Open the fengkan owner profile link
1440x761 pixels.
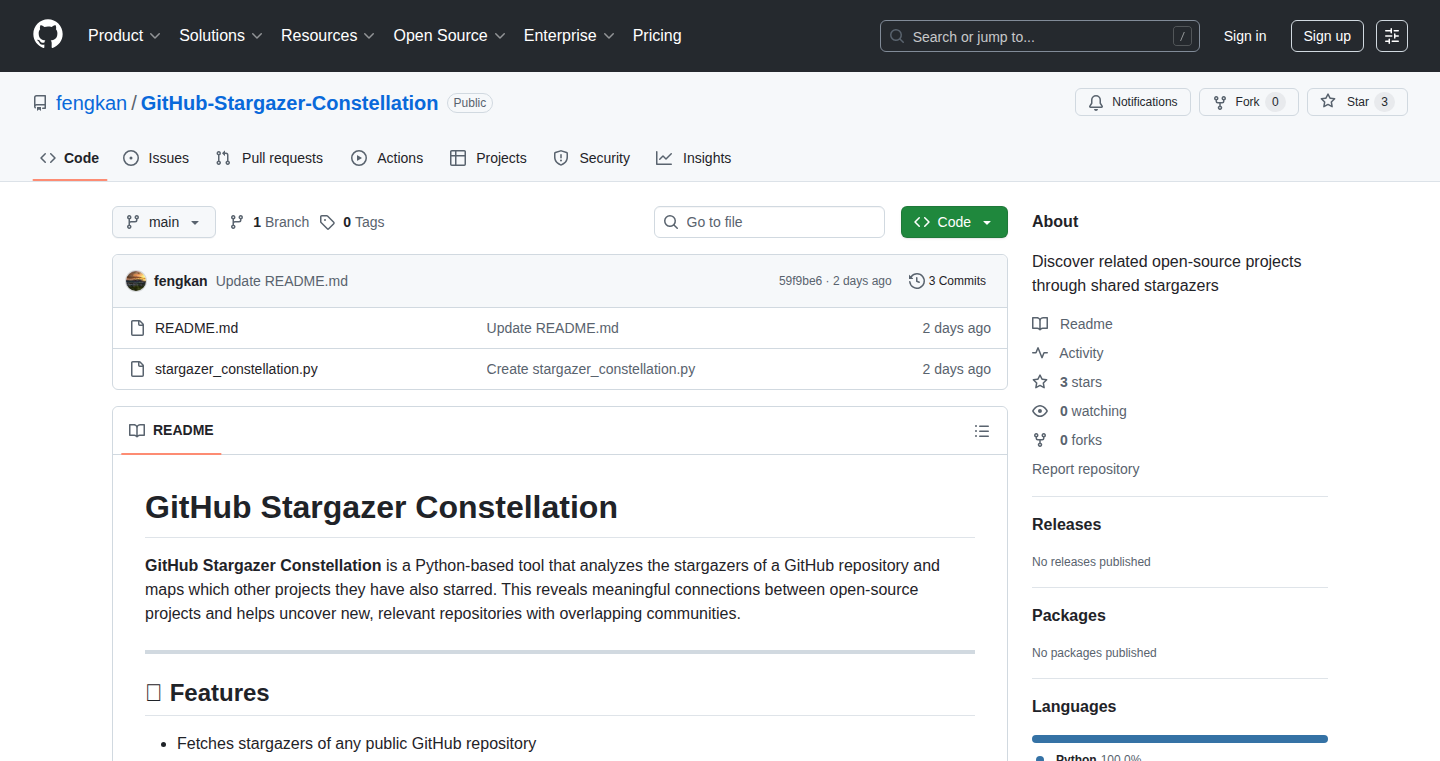91,103
